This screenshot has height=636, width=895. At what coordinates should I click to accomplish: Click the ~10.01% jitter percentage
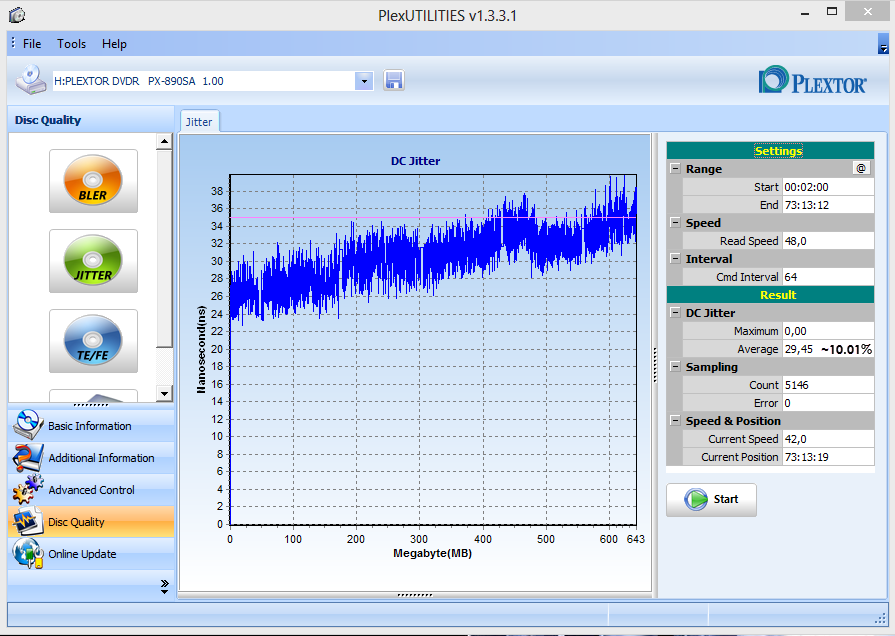click(846, 349)
